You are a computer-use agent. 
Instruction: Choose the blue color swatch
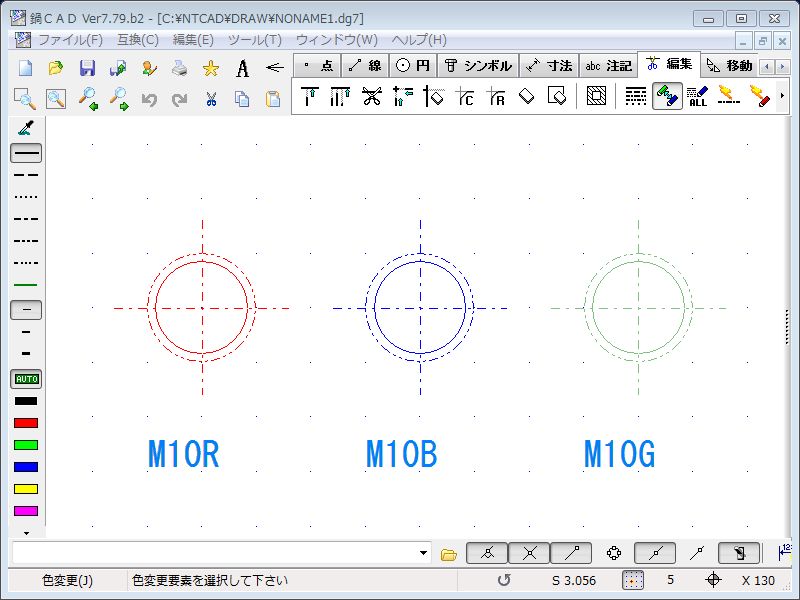(x=26, y=467)
